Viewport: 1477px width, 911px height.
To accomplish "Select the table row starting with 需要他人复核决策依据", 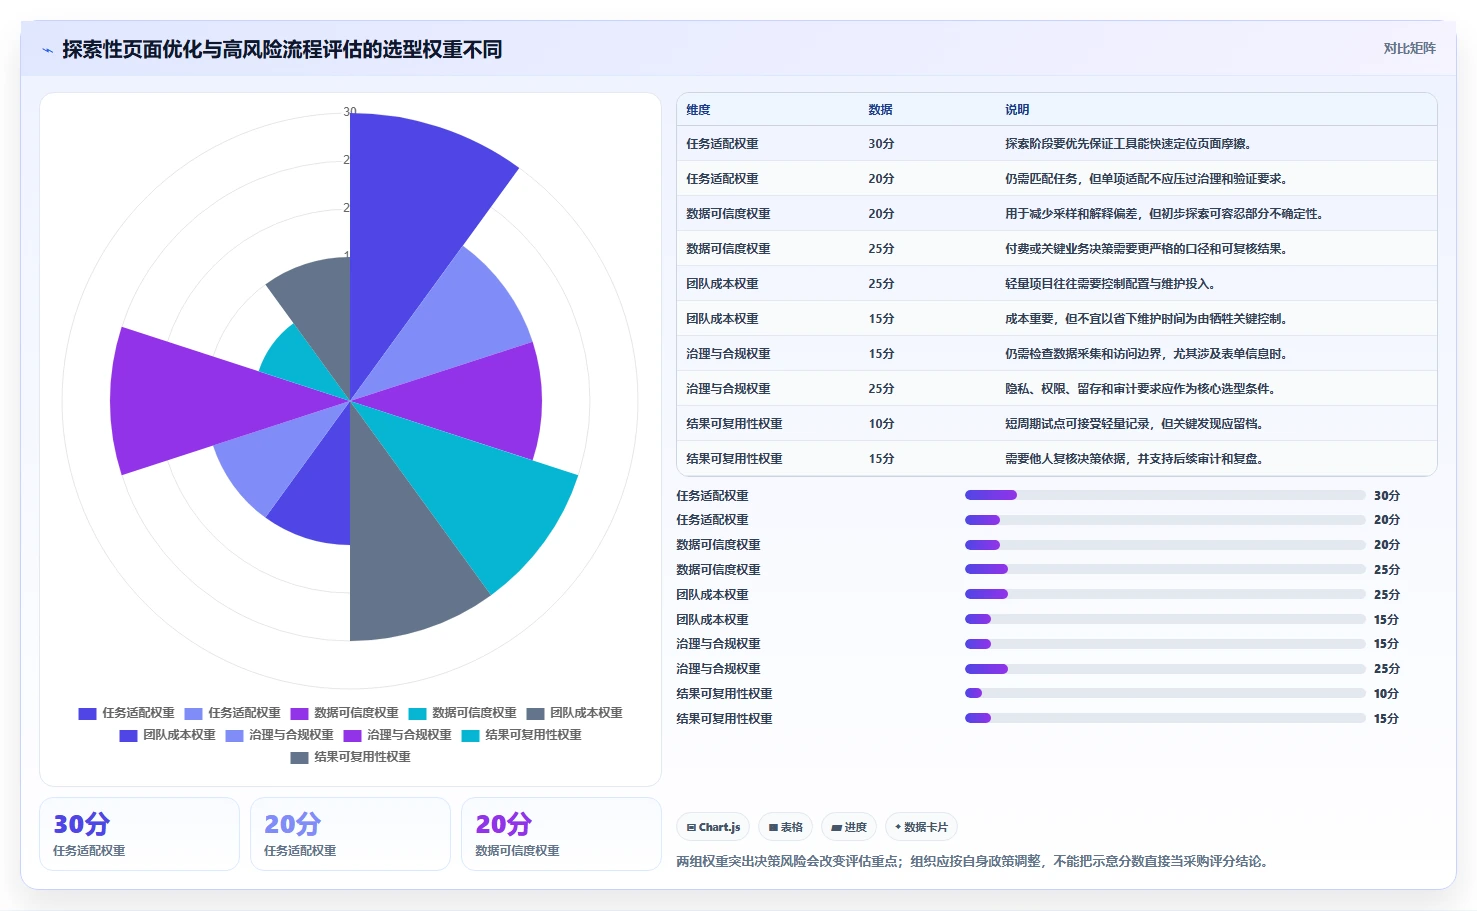I will [x=1057, y=459].
